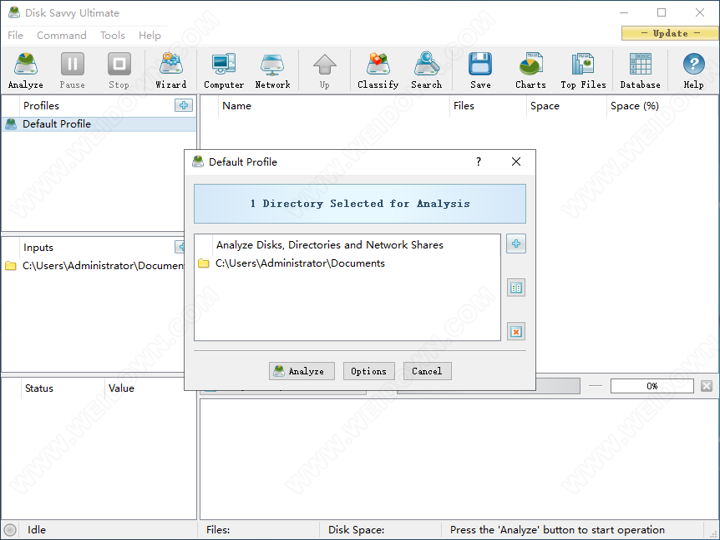720x540 pixels.
Task: Open the File menu
Action: [x=15, y=35]
